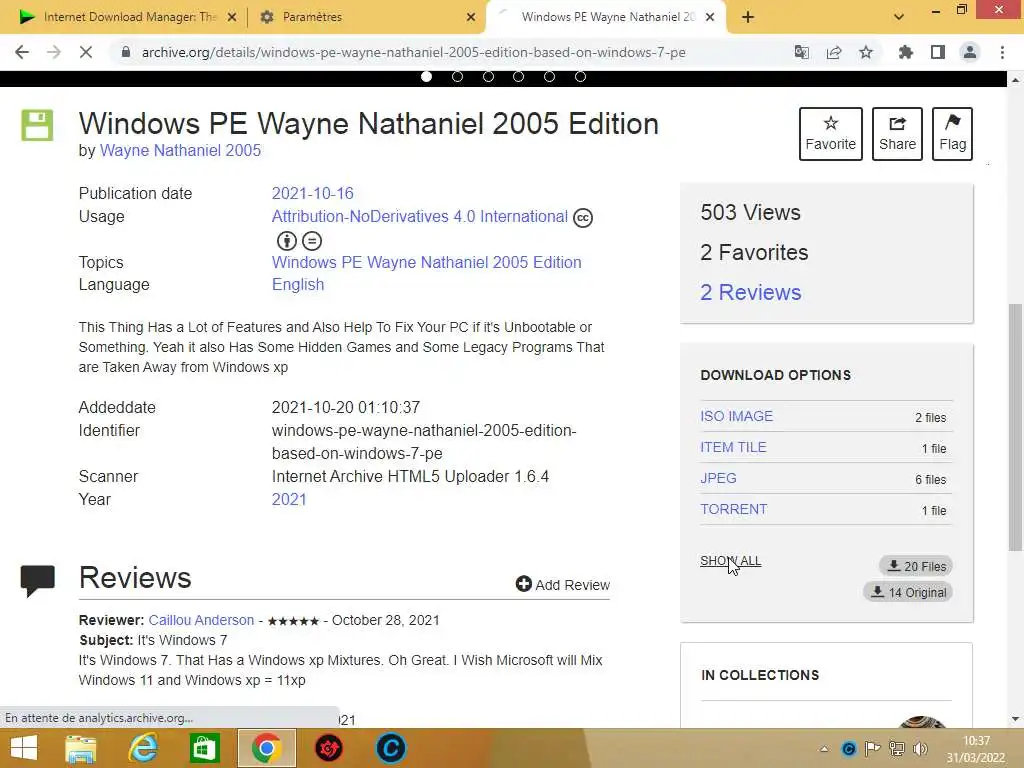Click the CC no-derivatives equals icon

click(312, 241)
